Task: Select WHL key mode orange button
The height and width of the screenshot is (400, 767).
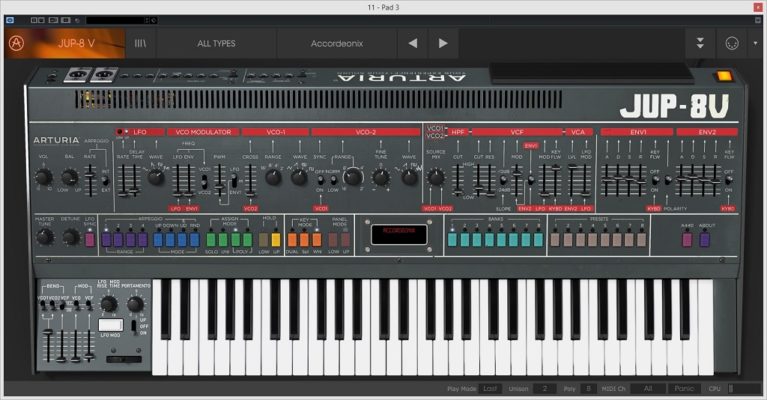Action: pos(317,240)
